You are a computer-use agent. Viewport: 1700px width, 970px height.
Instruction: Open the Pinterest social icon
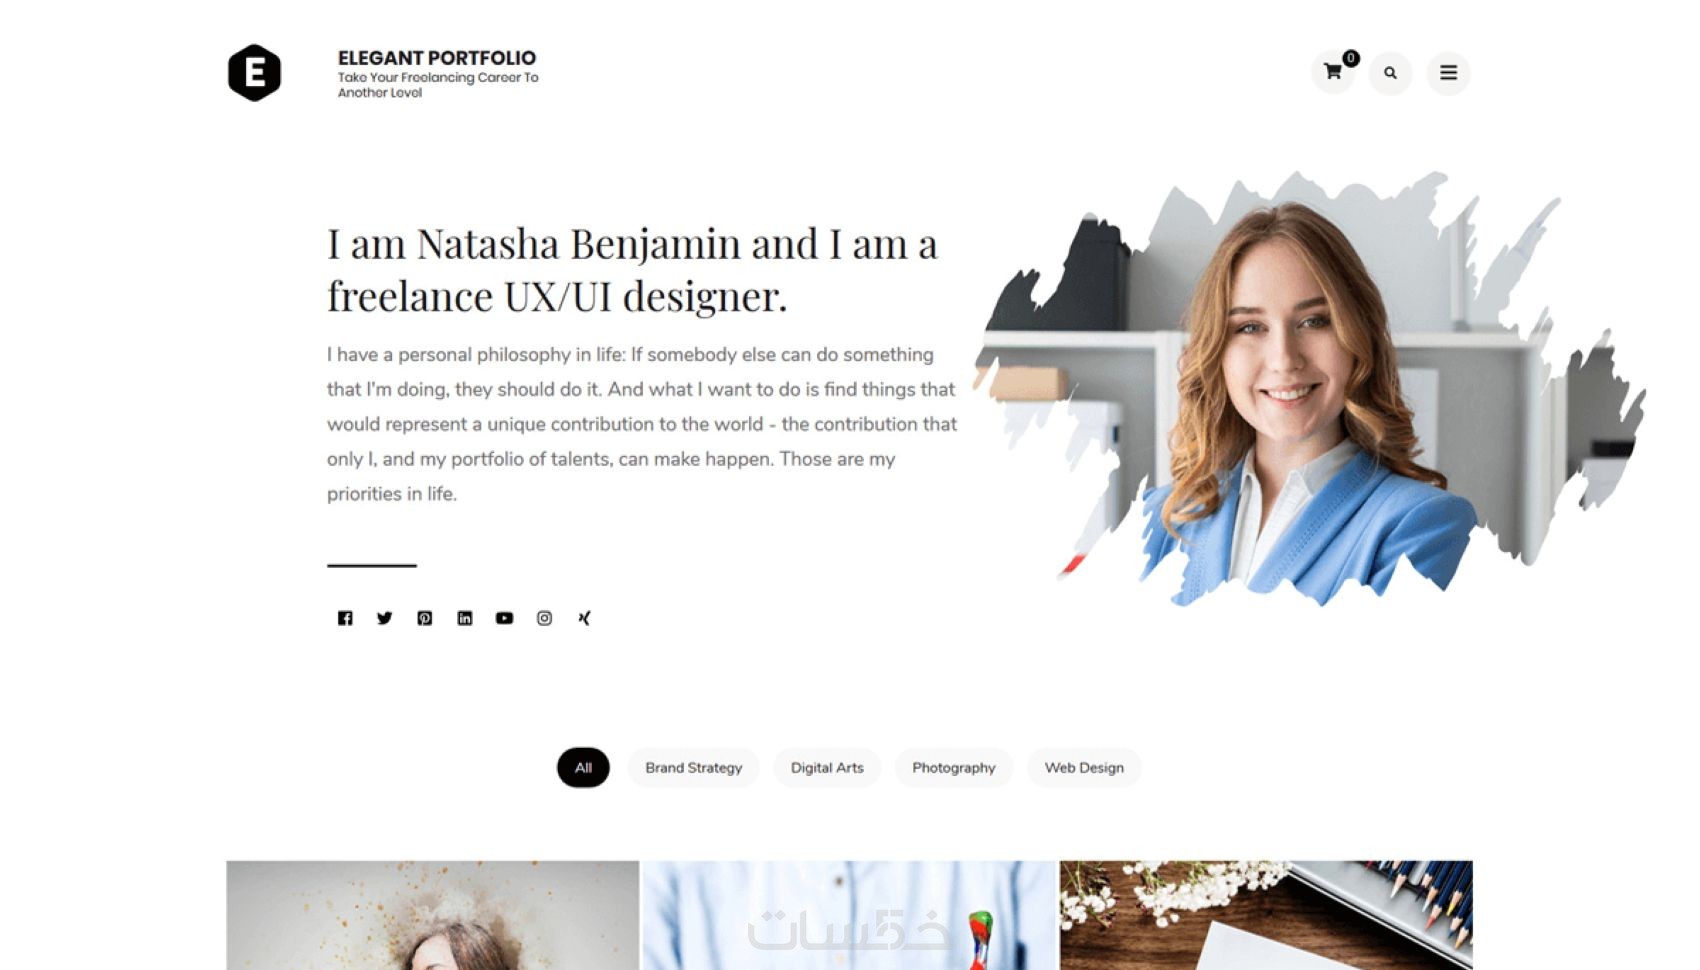point(425,618)
